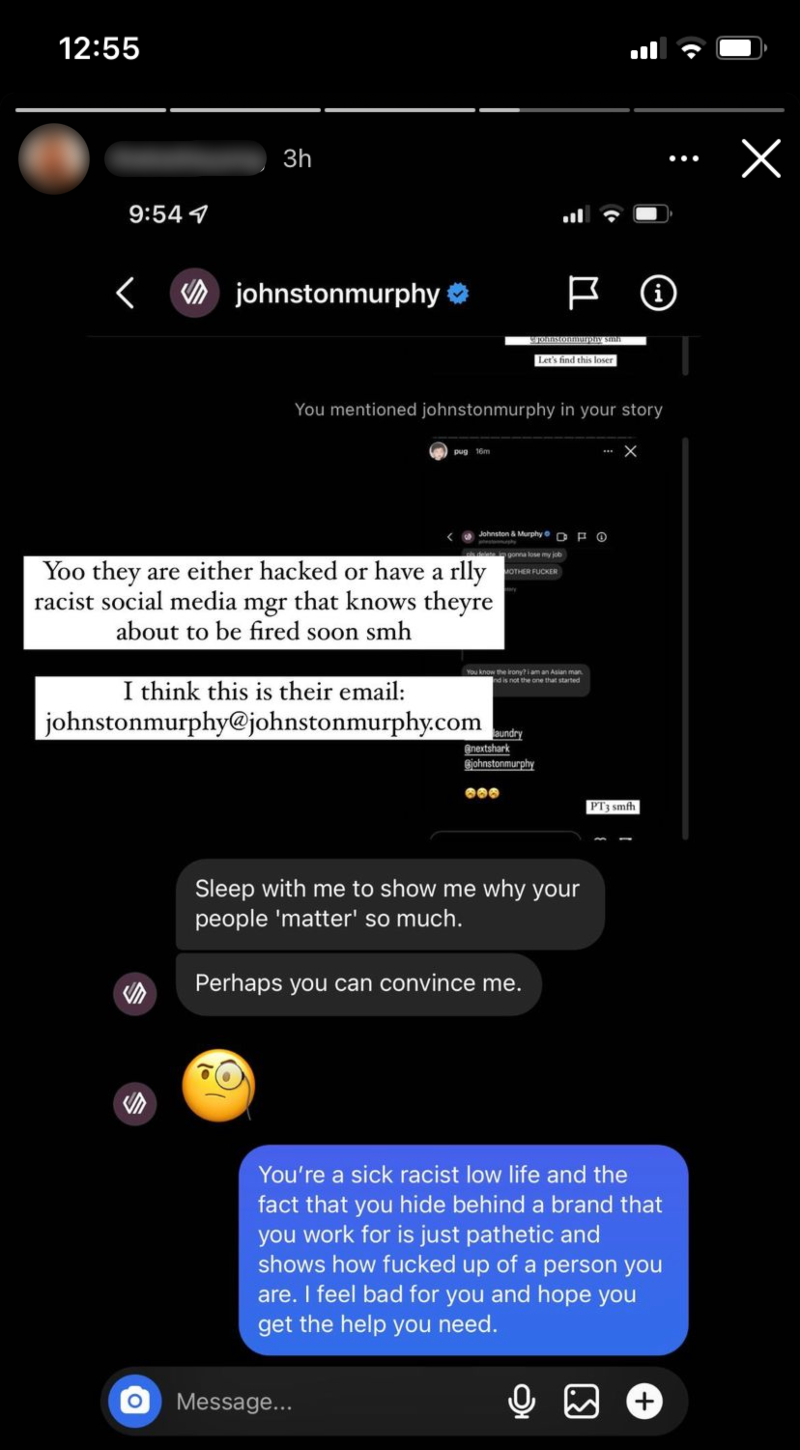The height and width of the screenshot is (1450, 800).
Task: Tap the plus icon in the message bar
Action: click(x=644, y=1402)
